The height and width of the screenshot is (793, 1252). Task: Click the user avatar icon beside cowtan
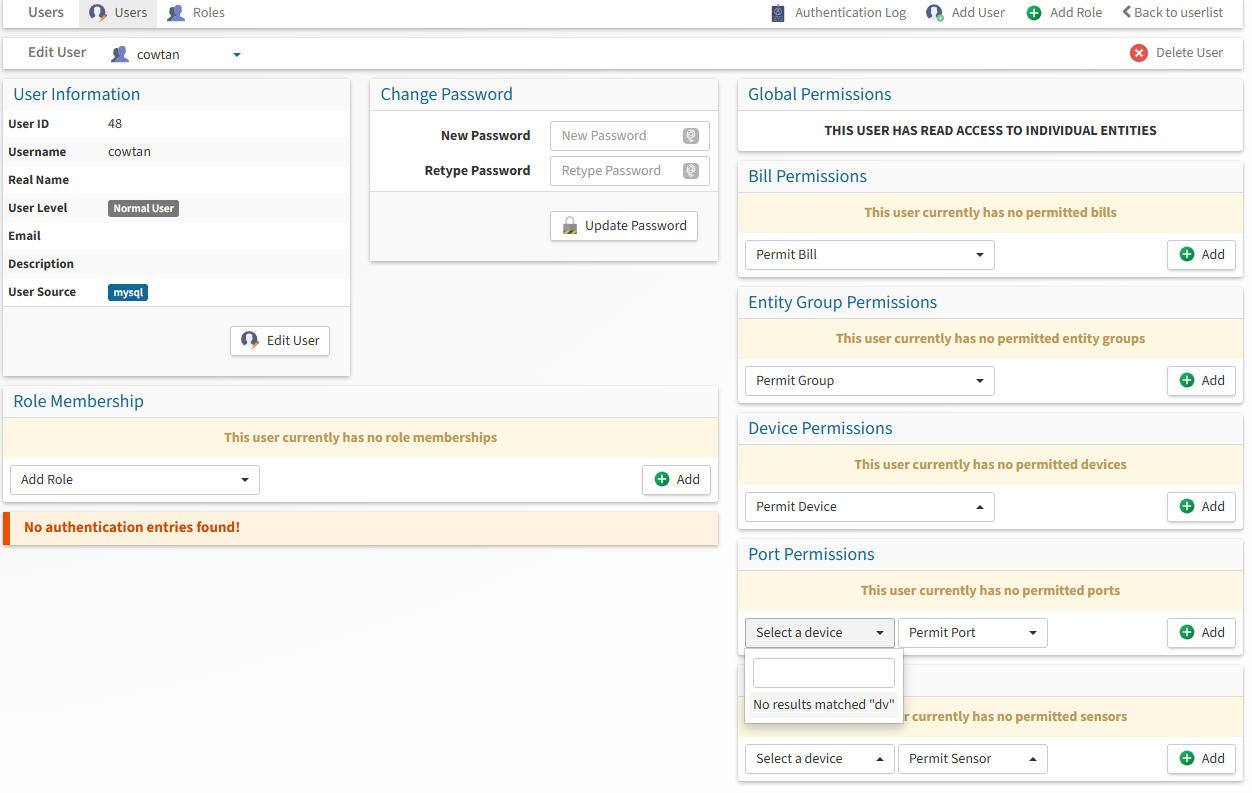pos(120,54)
